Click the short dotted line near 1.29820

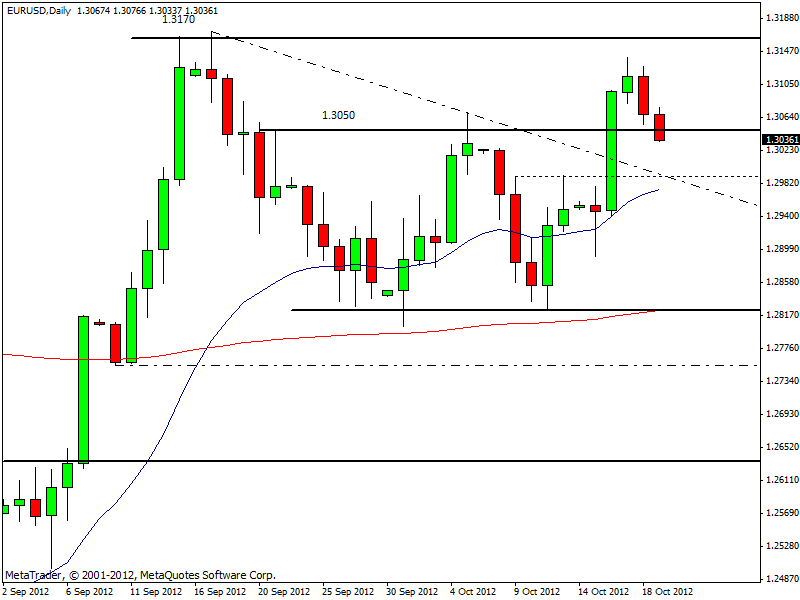pos(600,176)
